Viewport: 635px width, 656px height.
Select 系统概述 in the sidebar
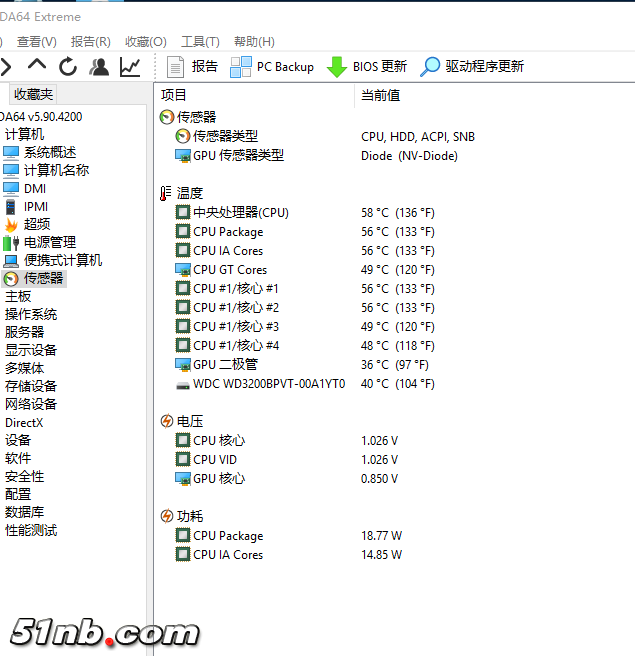coord(40,152)
